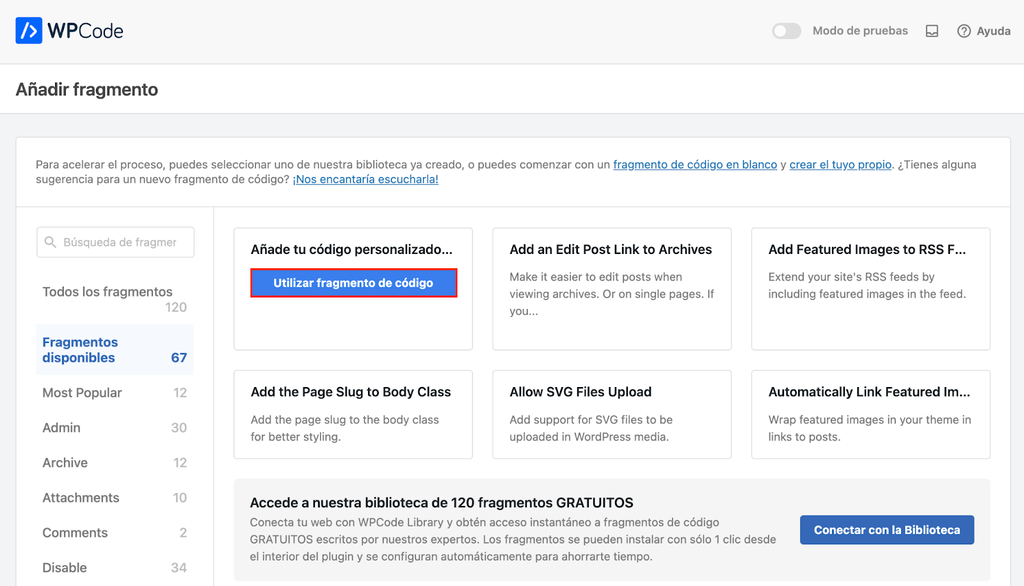Open the 'Disable' category

click(64, 567)
